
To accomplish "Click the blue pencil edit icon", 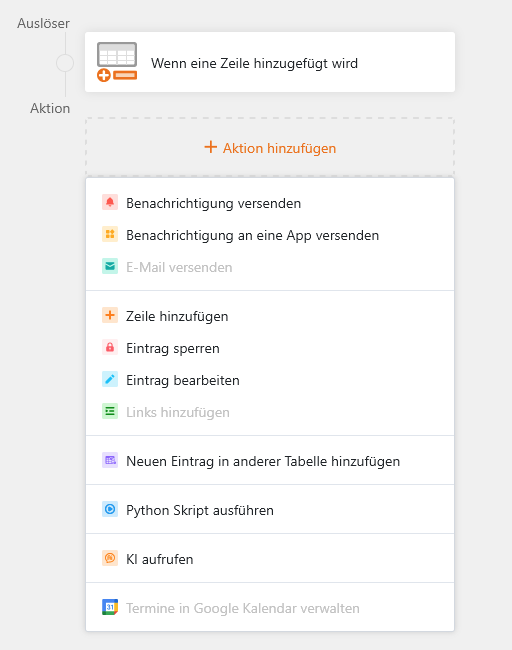I will pos(110,379).
